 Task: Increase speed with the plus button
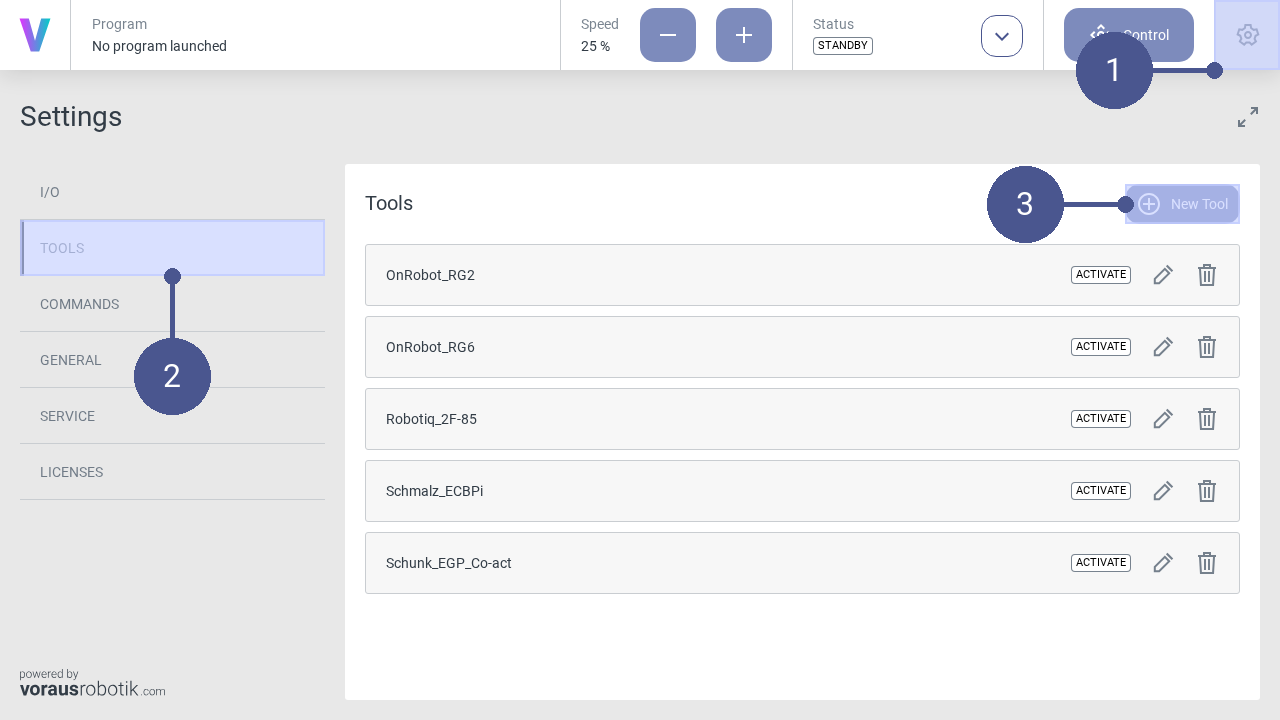coord(743,35)
